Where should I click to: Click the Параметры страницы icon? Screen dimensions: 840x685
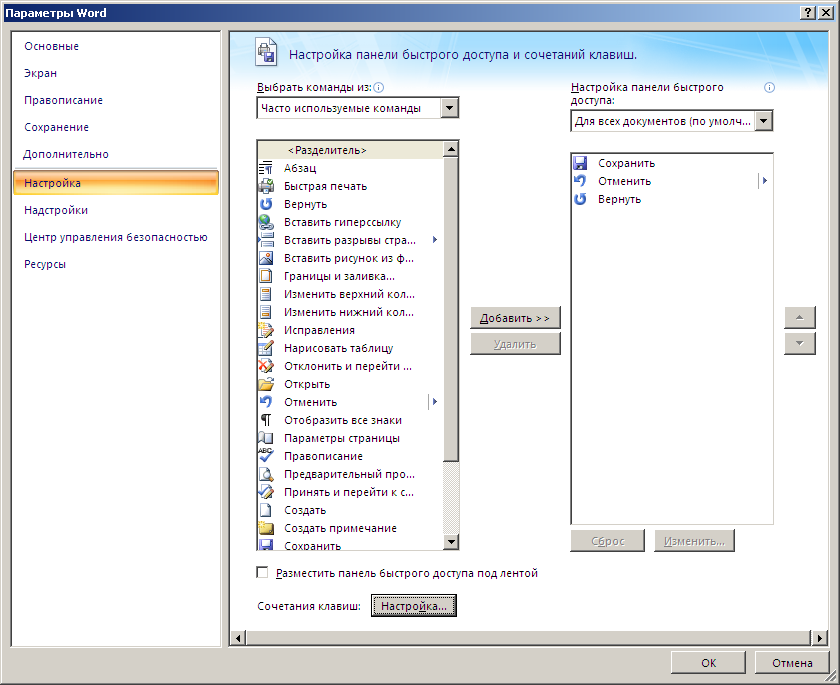tap(266, 438)
